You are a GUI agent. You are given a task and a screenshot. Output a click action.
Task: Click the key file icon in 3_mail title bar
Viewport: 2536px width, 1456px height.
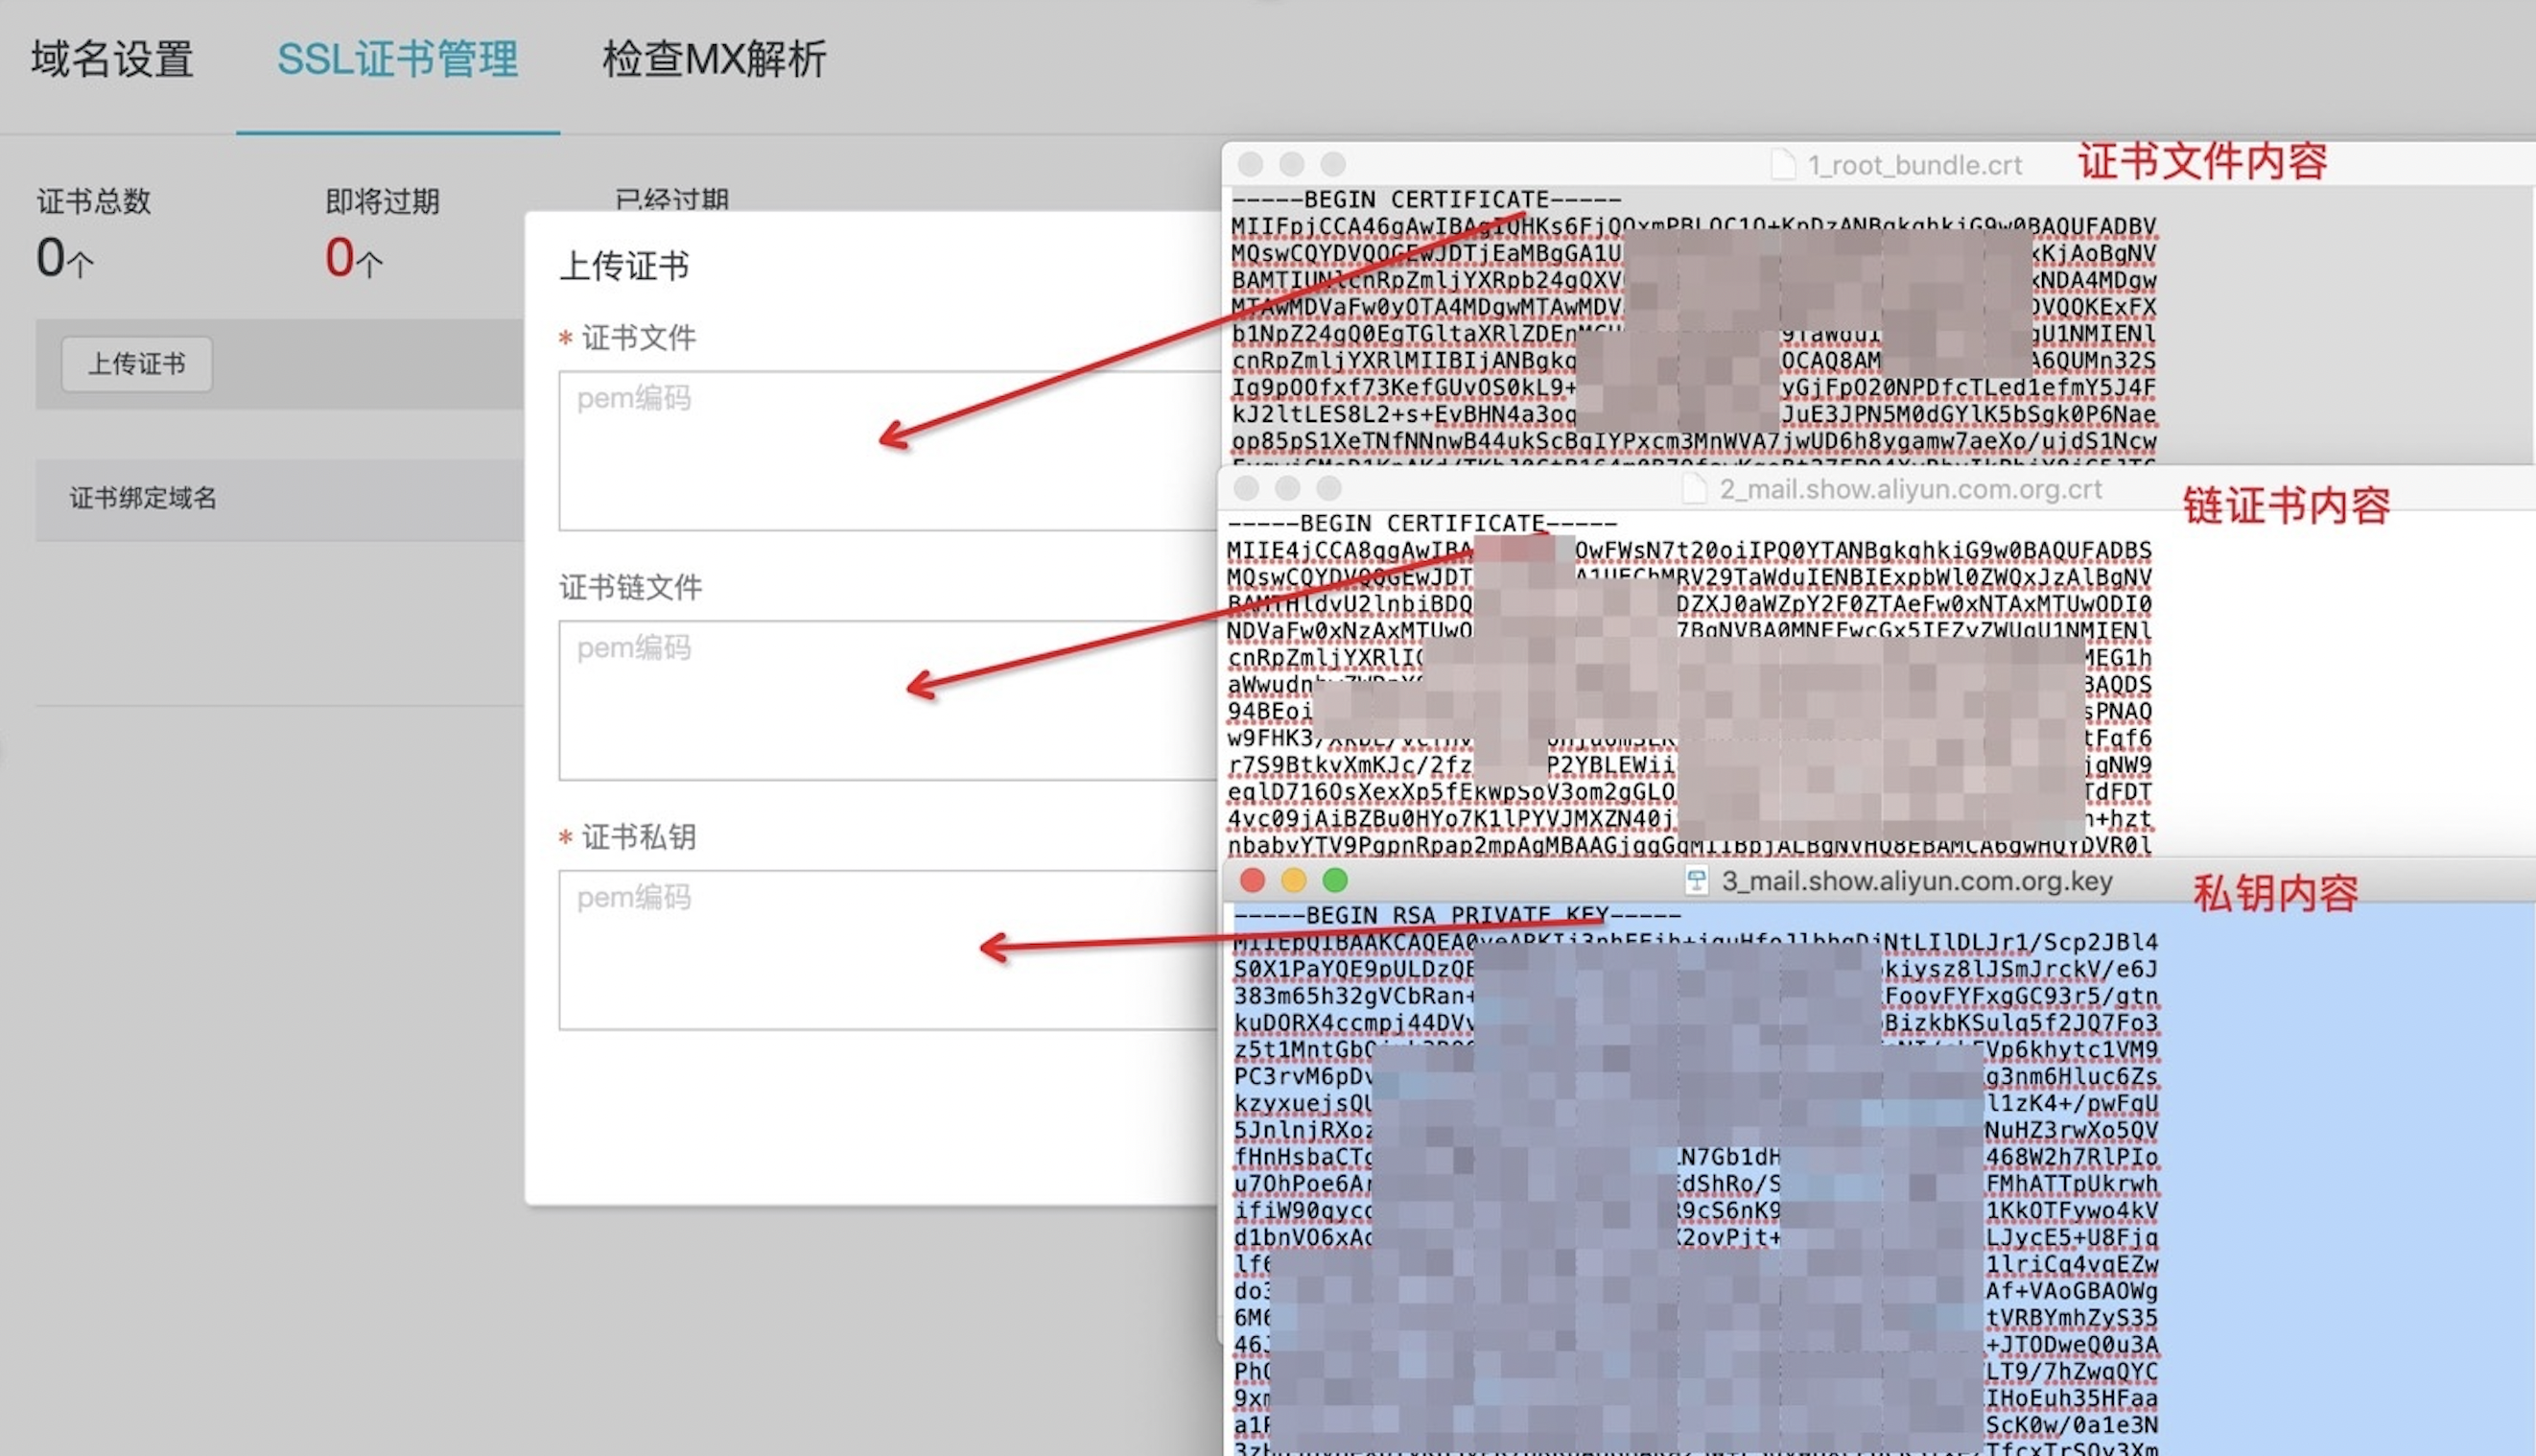1696,881
